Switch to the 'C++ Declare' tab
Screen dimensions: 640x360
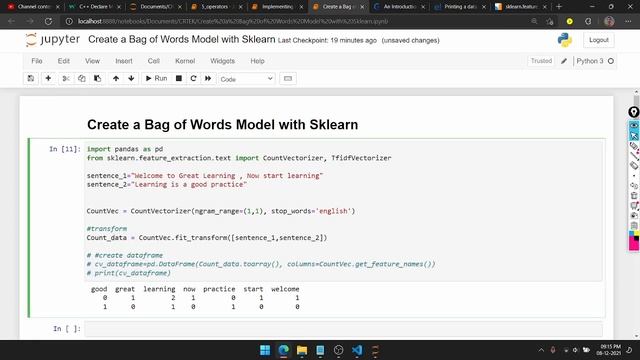pyautogui.click(x=94, y=7)
